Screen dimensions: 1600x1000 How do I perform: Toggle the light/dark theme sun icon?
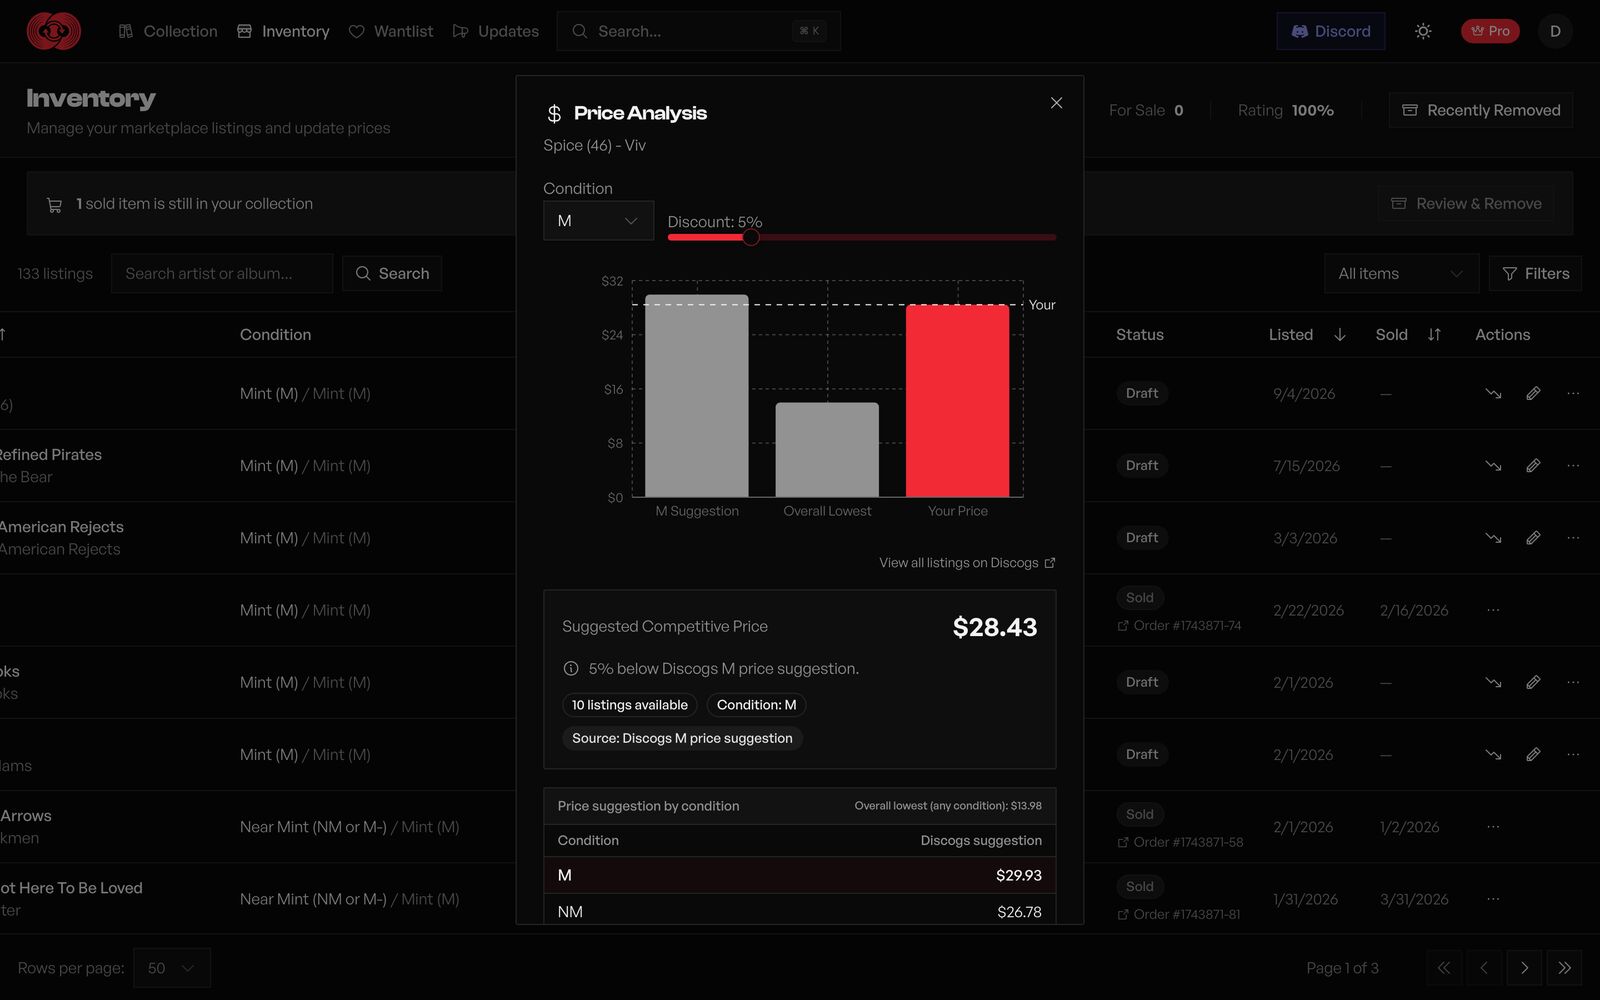(1423, 31)
